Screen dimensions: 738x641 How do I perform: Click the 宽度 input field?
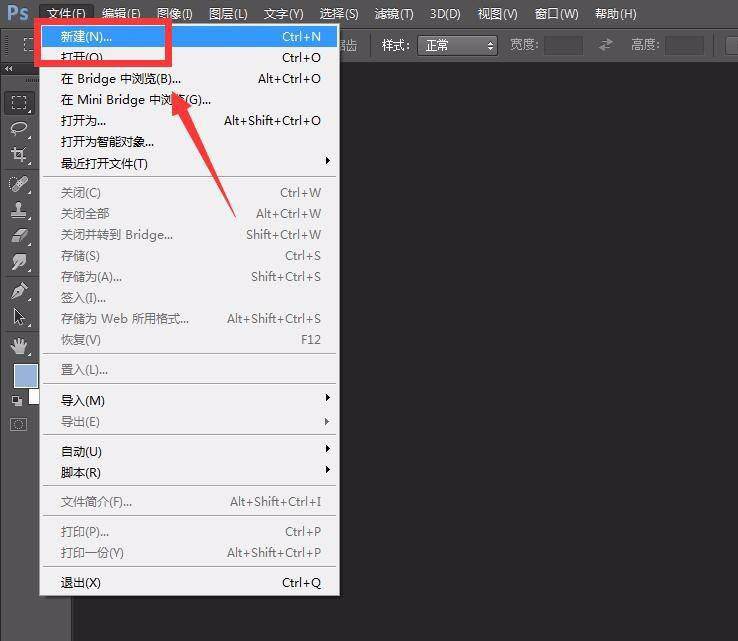(563, 45)
